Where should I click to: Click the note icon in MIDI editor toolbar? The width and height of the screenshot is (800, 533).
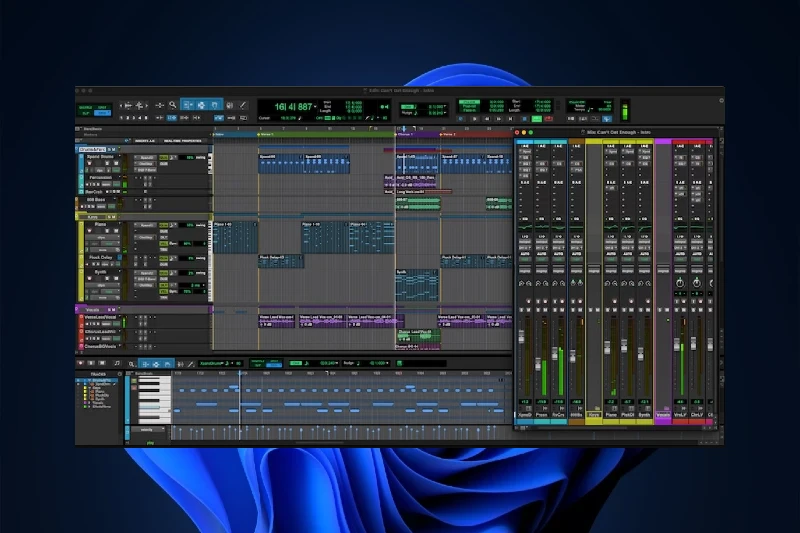(117, 363)
